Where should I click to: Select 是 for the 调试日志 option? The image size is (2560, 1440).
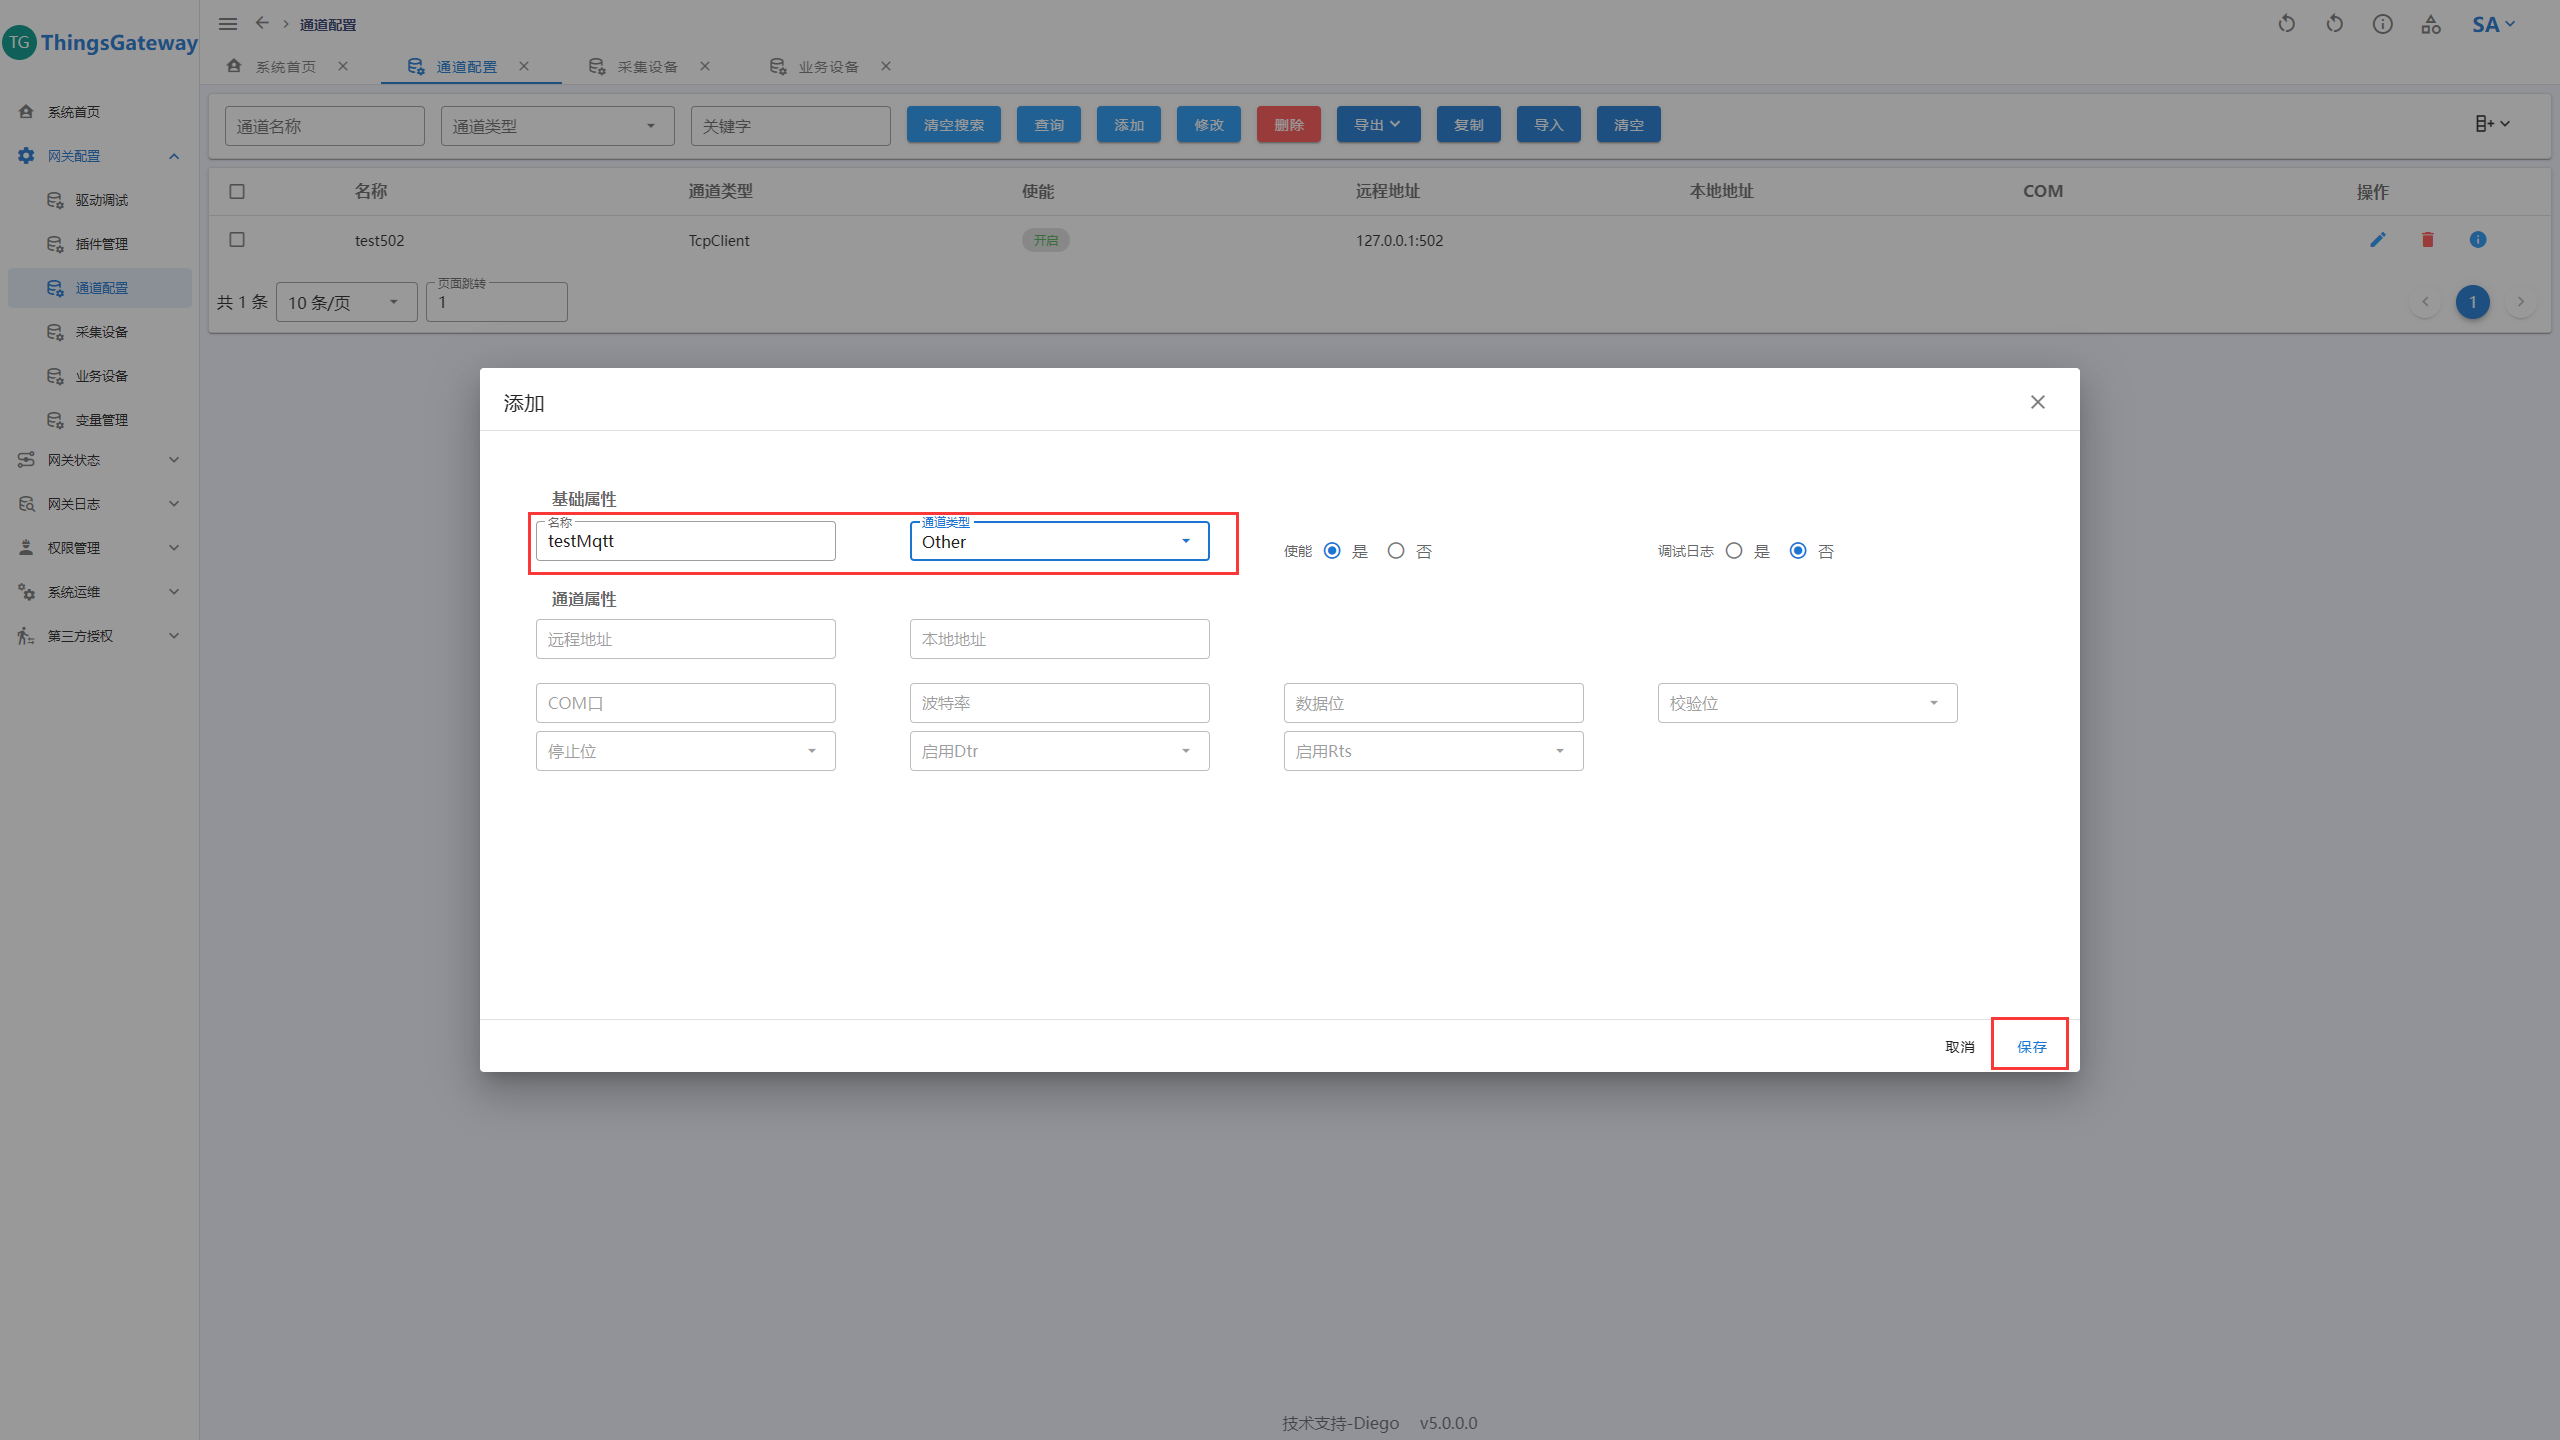pos(1734,551)
